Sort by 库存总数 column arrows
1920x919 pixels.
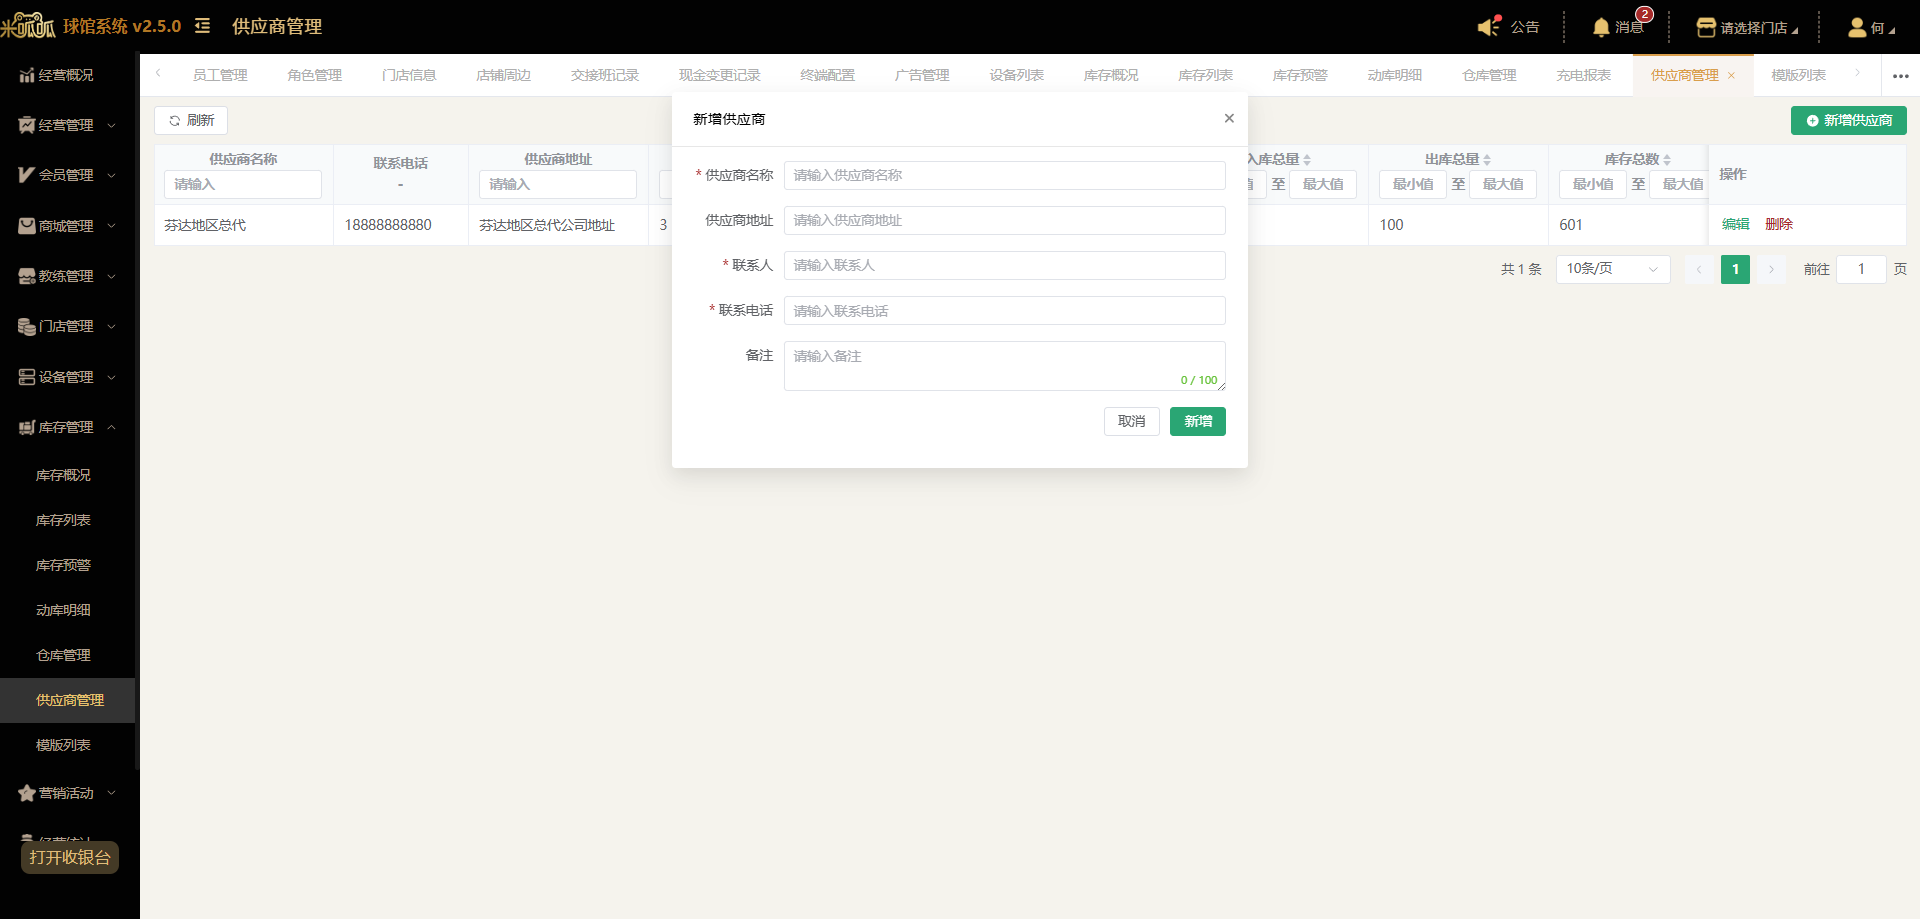click(x=1667, y=160)
